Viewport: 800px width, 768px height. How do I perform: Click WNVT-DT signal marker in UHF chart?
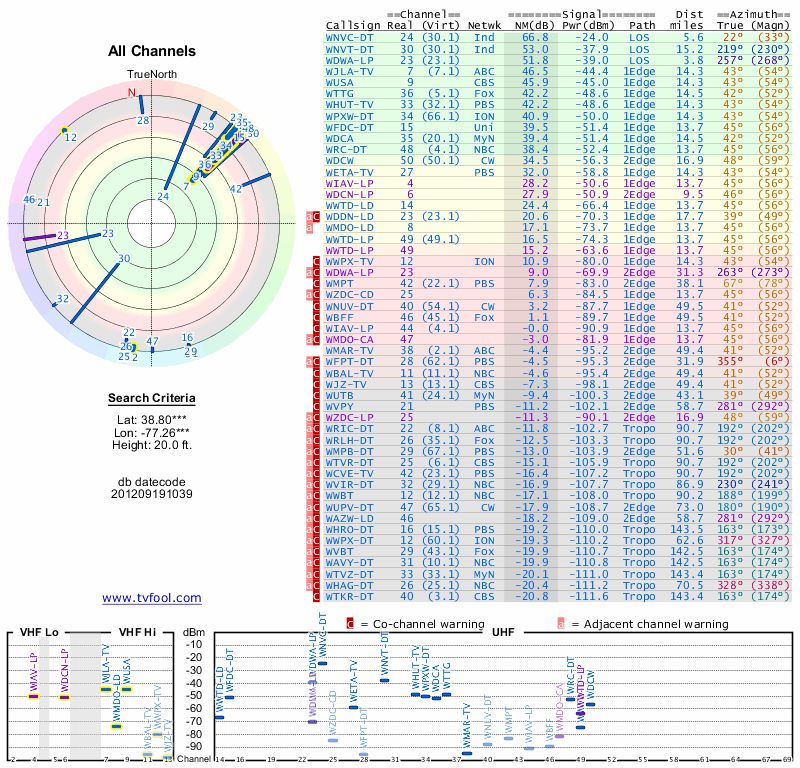click(x=385, y=680)
